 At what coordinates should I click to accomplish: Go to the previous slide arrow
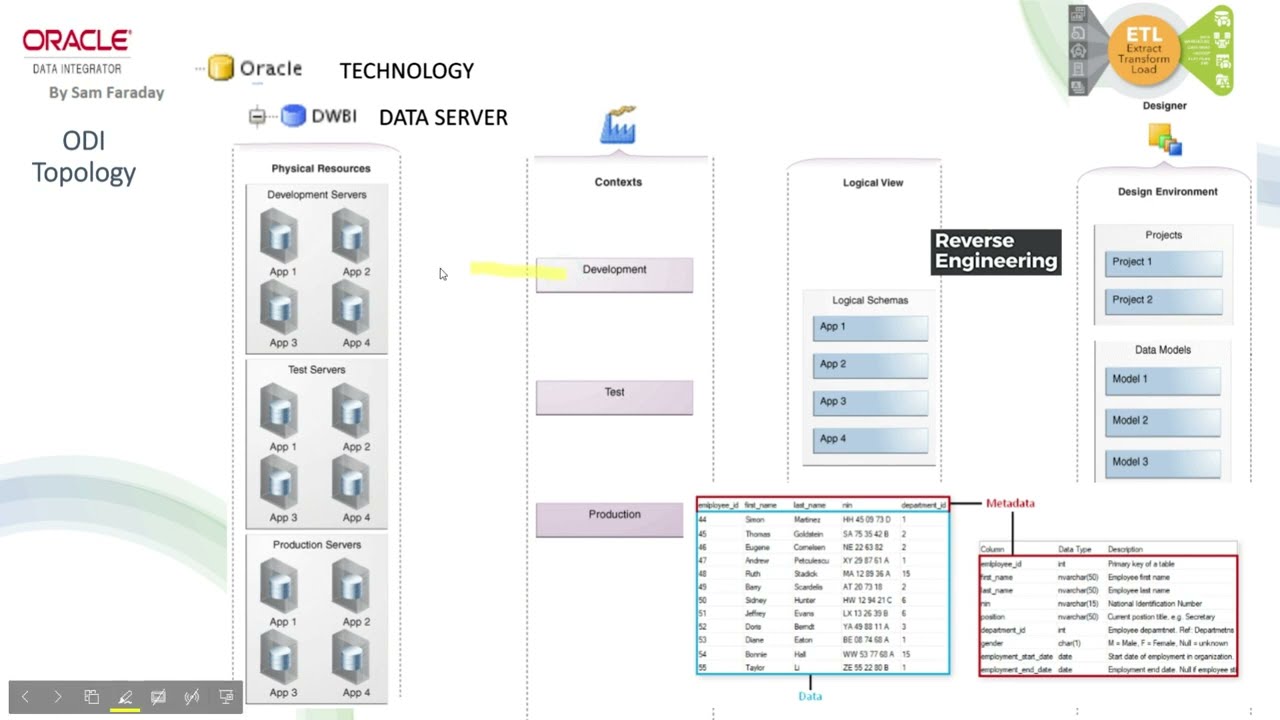(25, 697)
